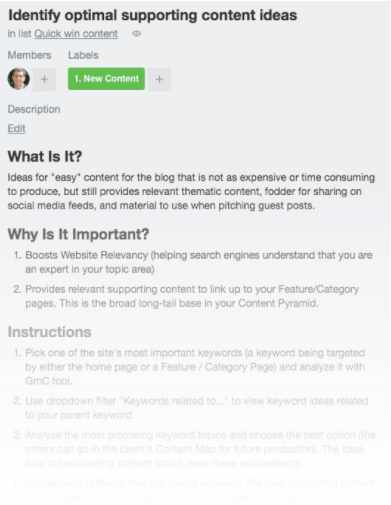Click Edit under Description
The width and height of the screenshot is (391, 505).
click(17, 129)
